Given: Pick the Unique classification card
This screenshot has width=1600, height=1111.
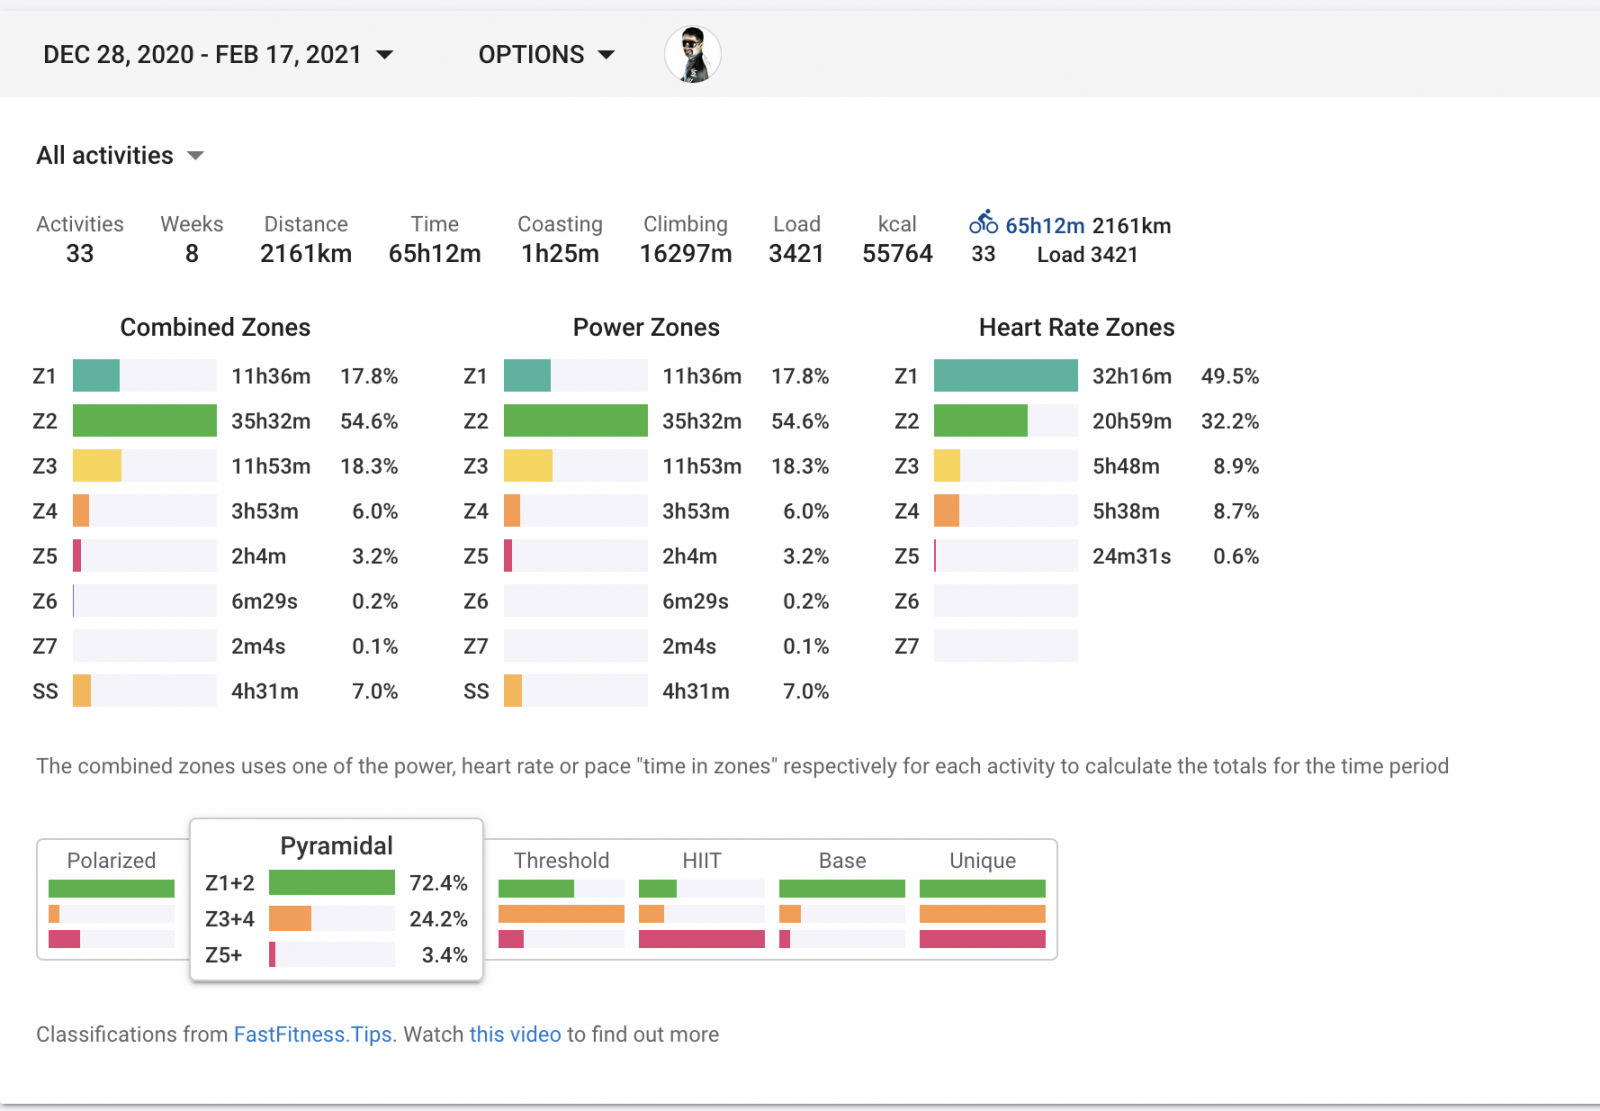Looking at the screenshot, I should pos(982,900).
